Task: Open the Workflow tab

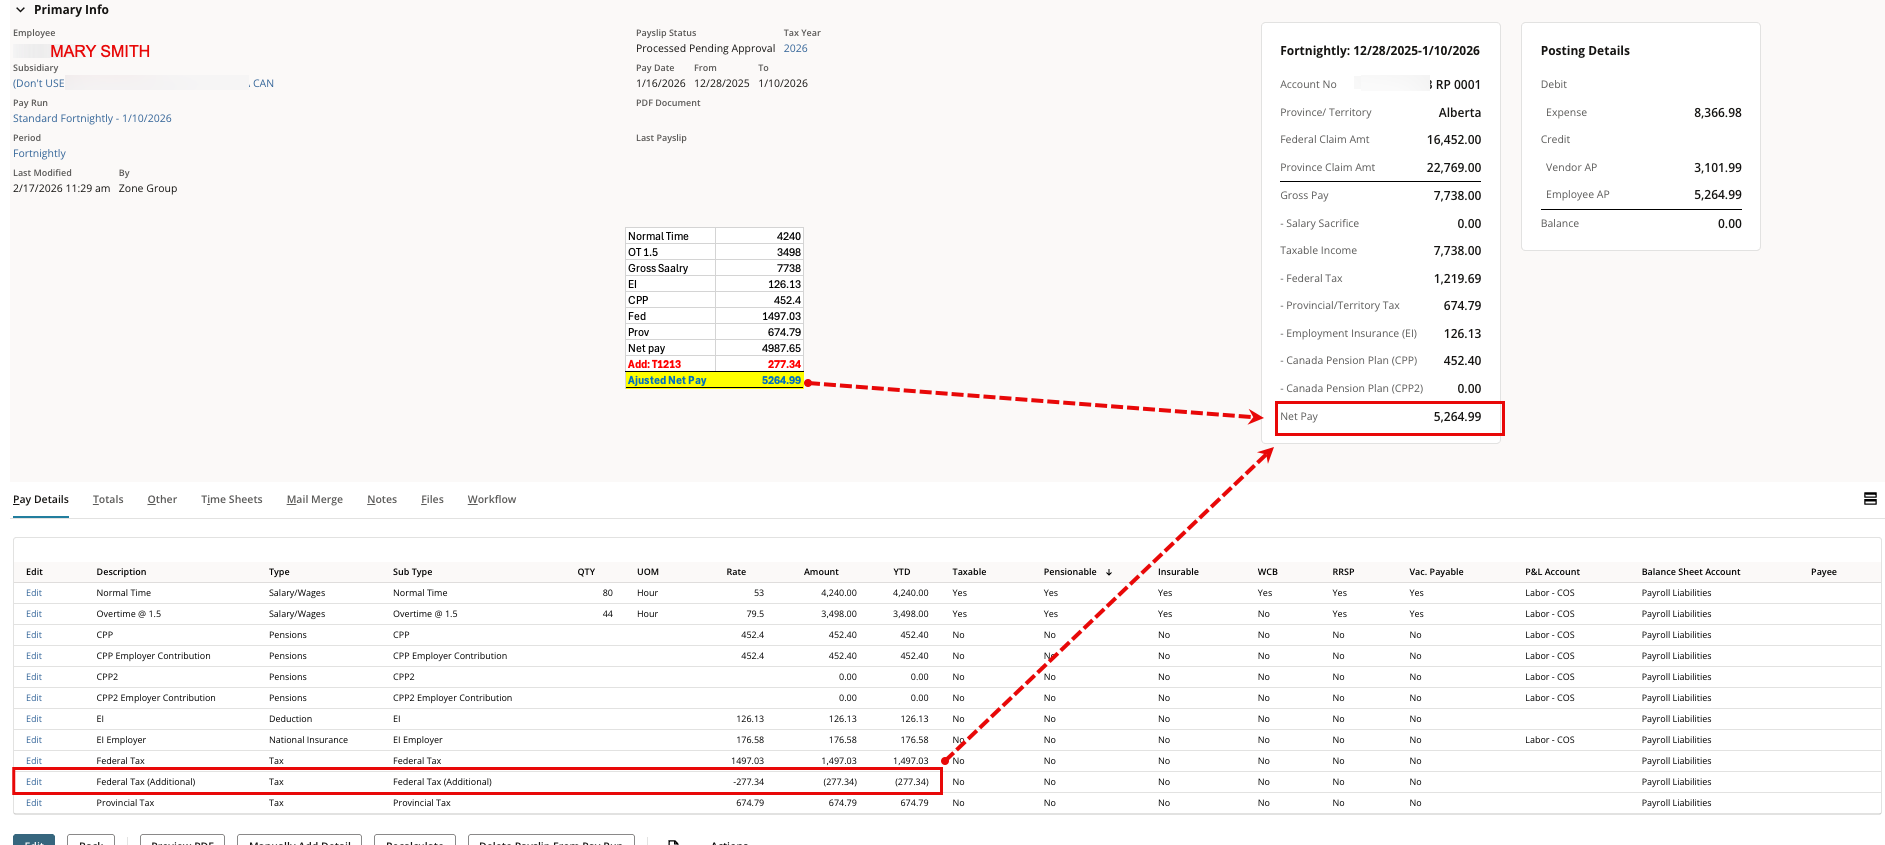Action: 492,499
